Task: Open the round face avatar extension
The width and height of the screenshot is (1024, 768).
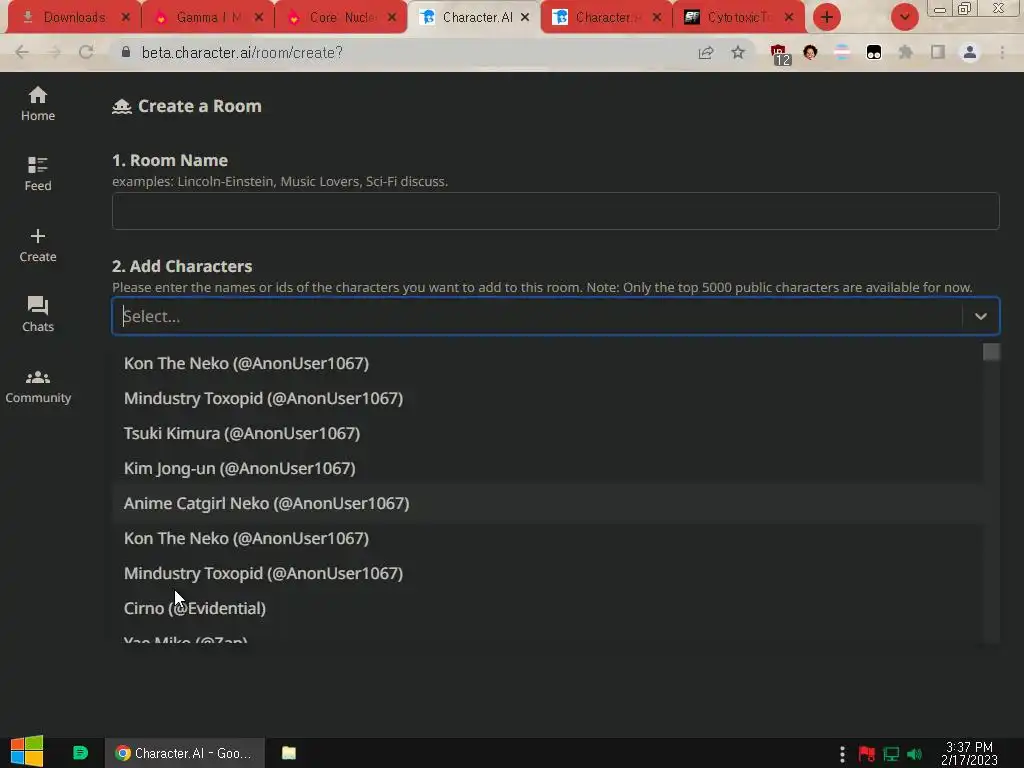Action: [x=810, y=52]
